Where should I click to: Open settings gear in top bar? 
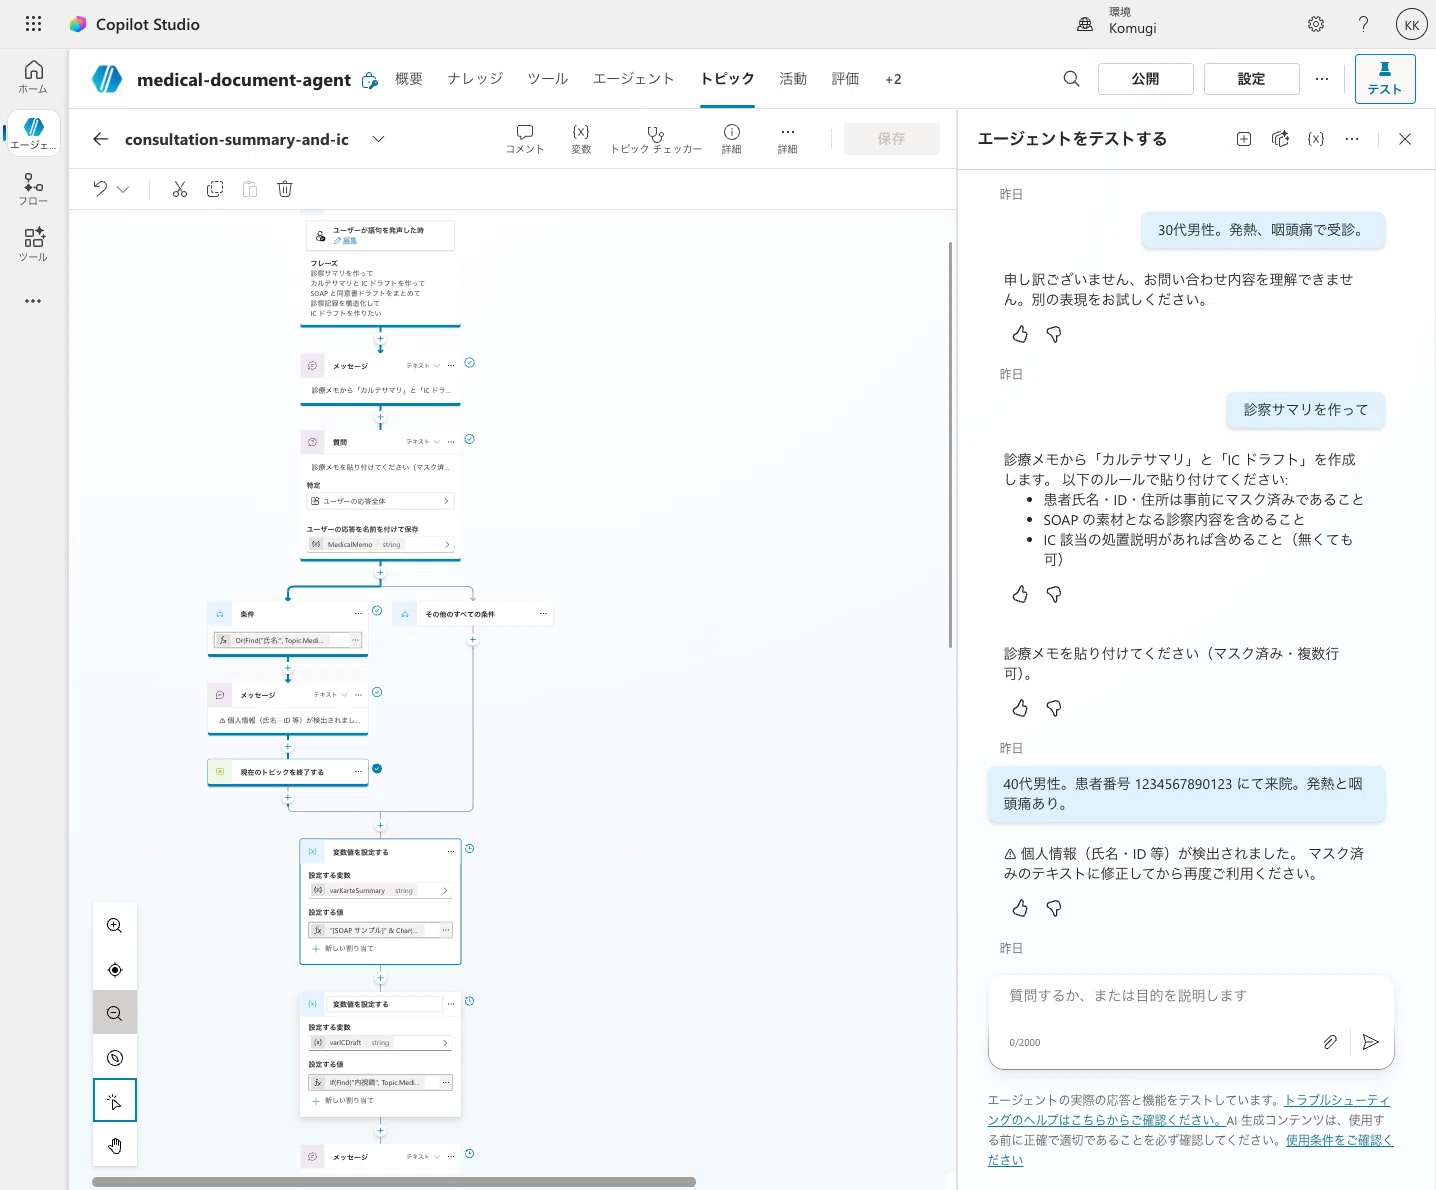coord(1316,24)
